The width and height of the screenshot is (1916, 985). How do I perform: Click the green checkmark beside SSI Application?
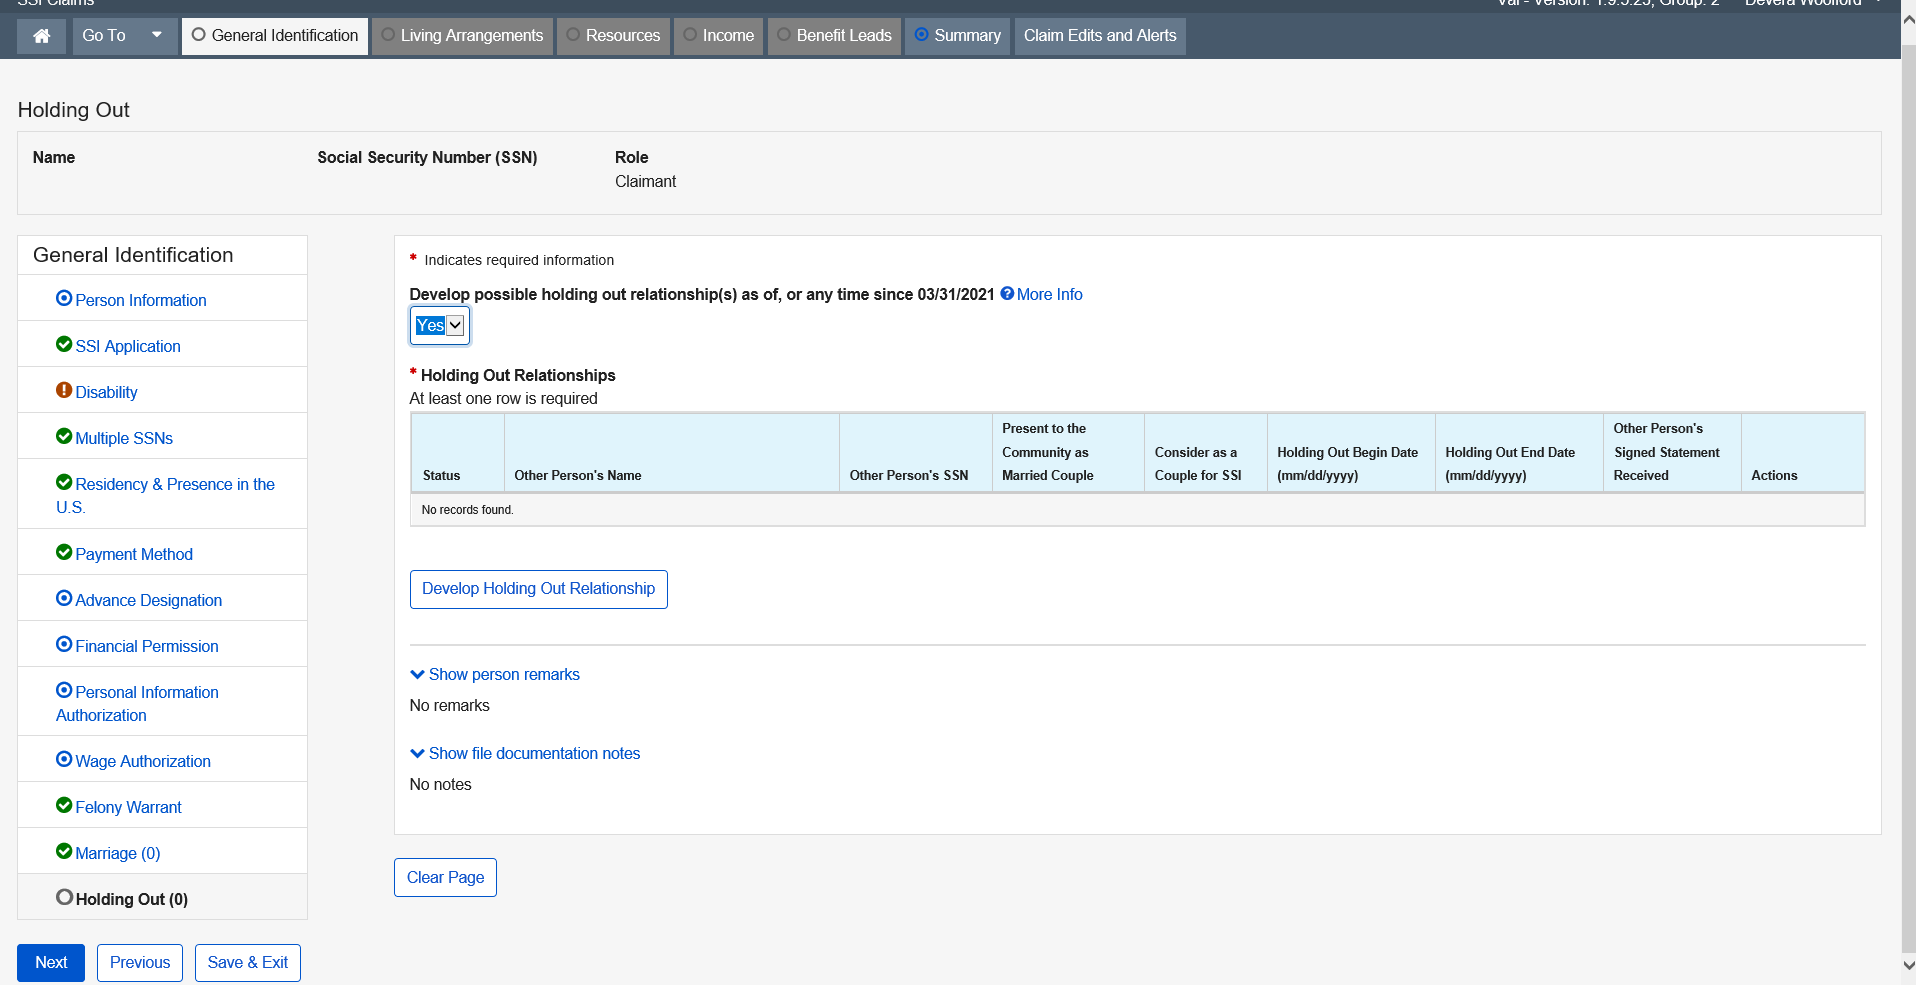tap(64, 345)
